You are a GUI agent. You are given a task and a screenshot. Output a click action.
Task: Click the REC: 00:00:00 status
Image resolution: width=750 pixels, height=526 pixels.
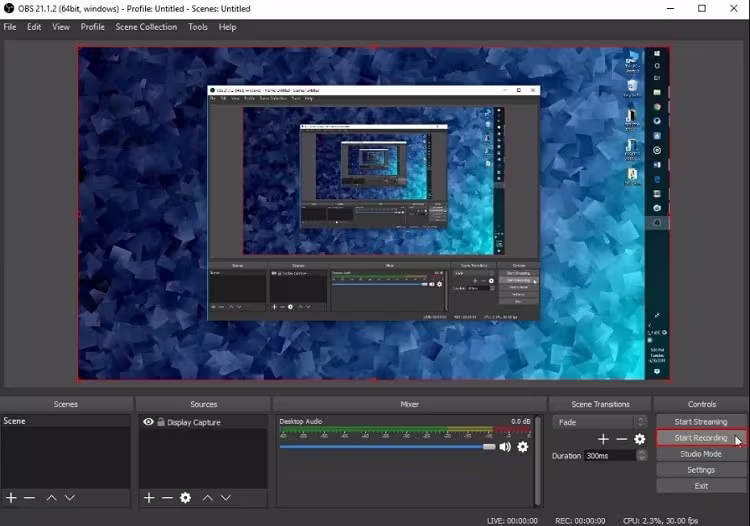pos(580,521)
